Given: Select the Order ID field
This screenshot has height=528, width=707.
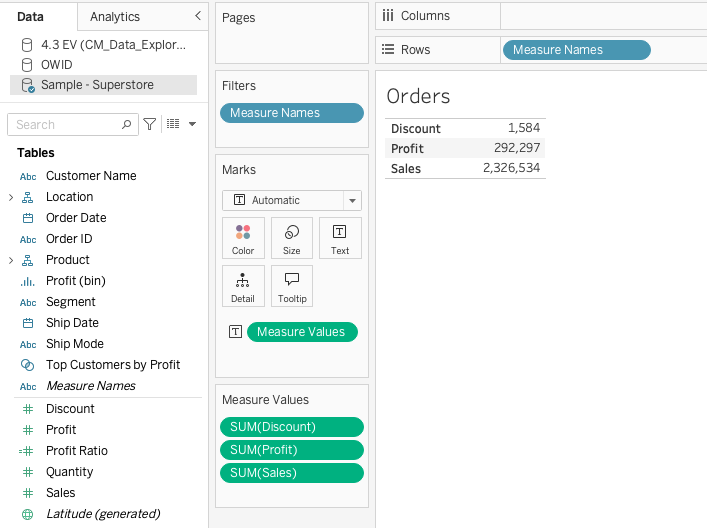Looking at the screenshot, I should pyautogui.click(x=69, y=239).
